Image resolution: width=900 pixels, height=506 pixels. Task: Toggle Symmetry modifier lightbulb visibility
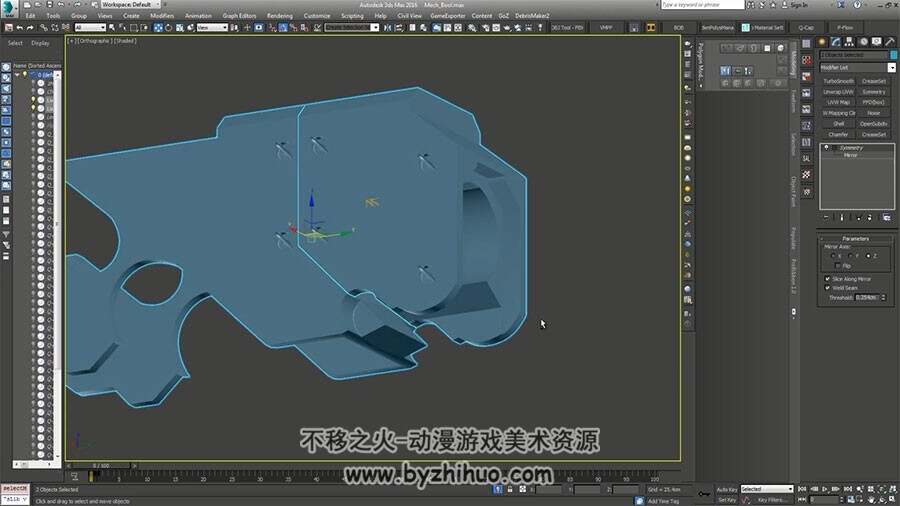[827, 148]
